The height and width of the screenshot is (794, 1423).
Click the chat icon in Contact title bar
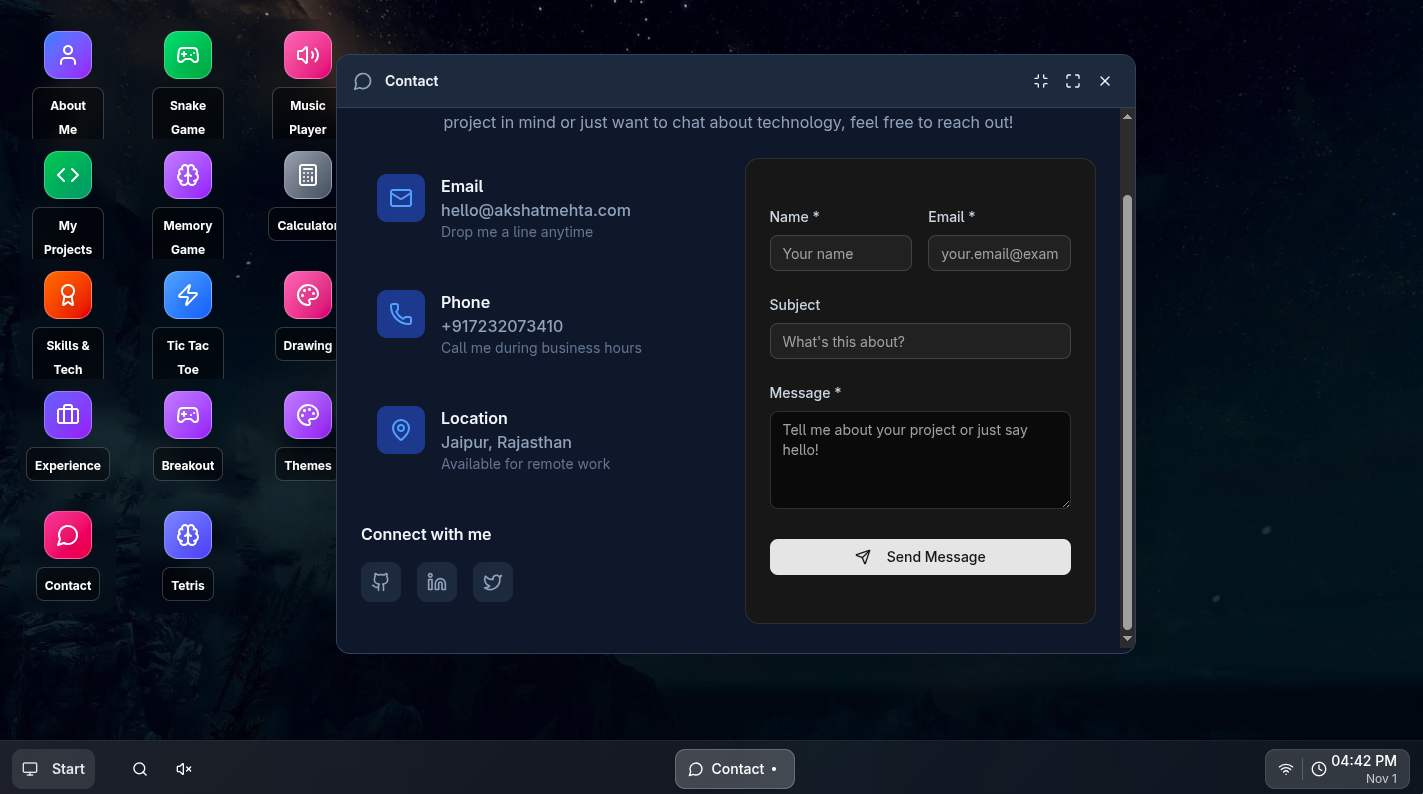363,81
